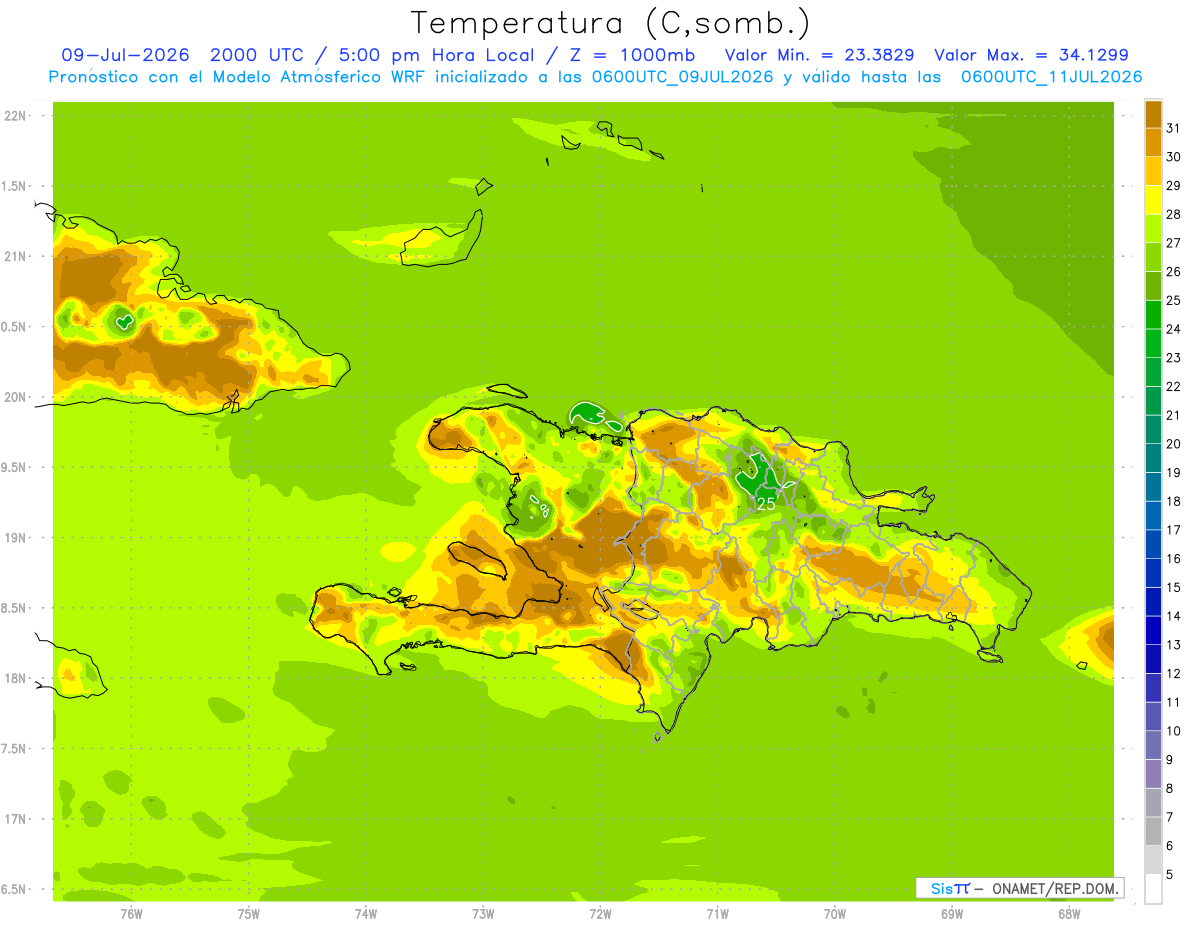
Task: Click the "75W" longitude axis label
Action: click(248, 913)
